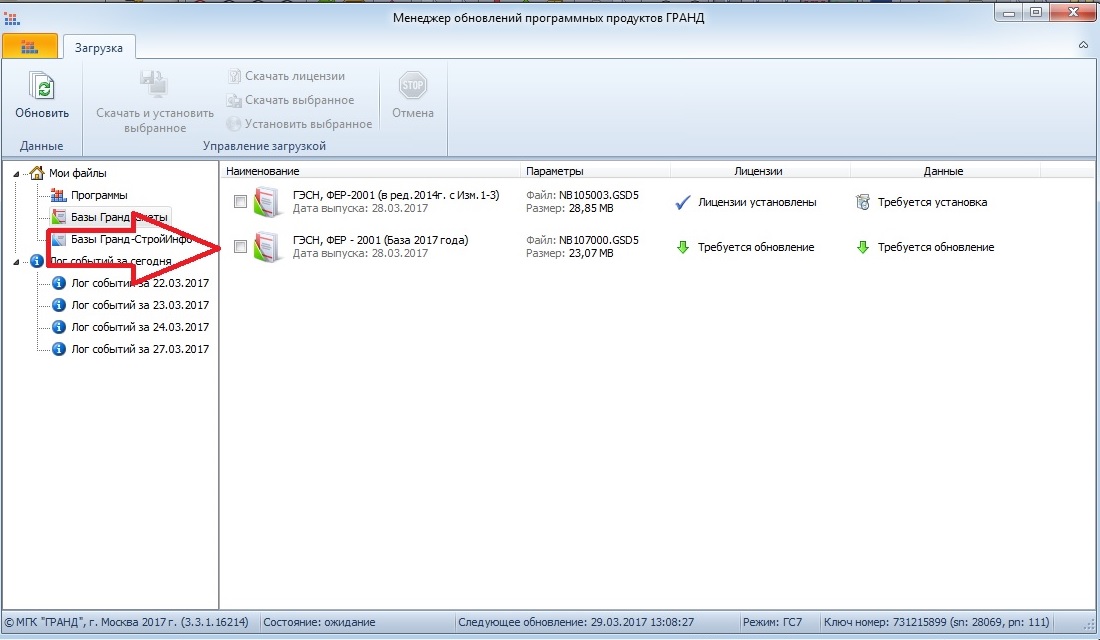The width and height of the screenshot is (1100, 640).
Task: Click the Требуется установка text
Action: [932, 202]
